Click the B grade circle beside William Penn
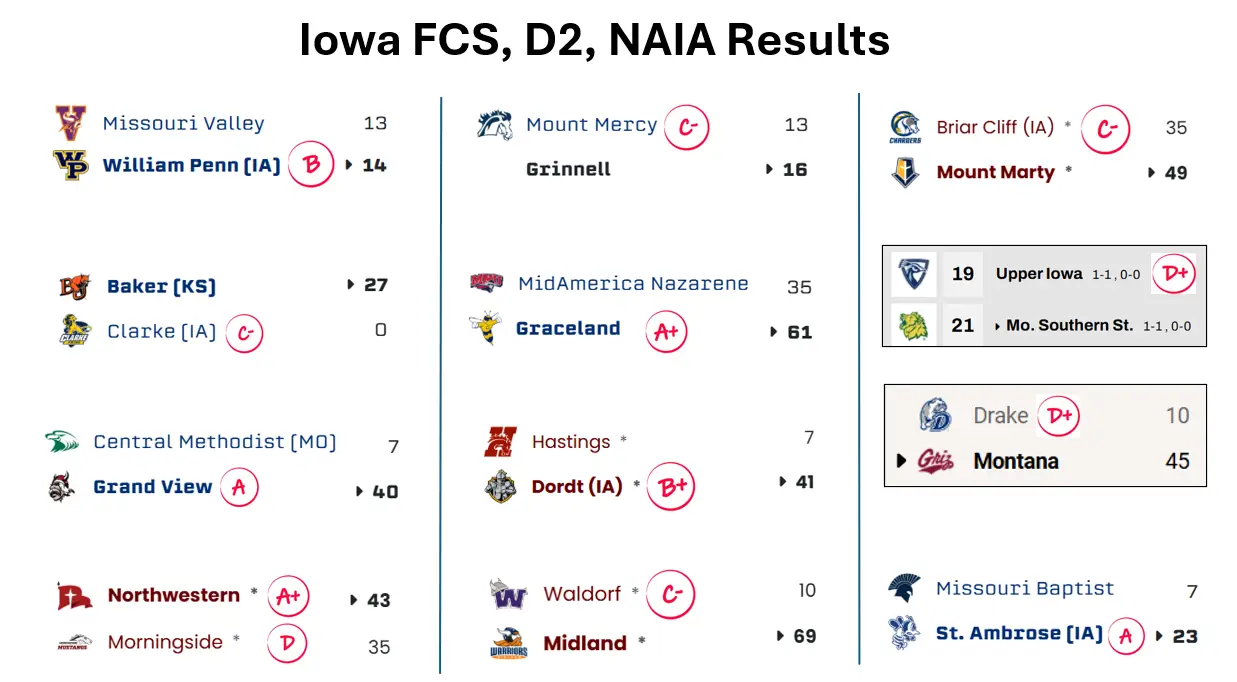This screenshot has width=1237, height=682. coord(311,165)
